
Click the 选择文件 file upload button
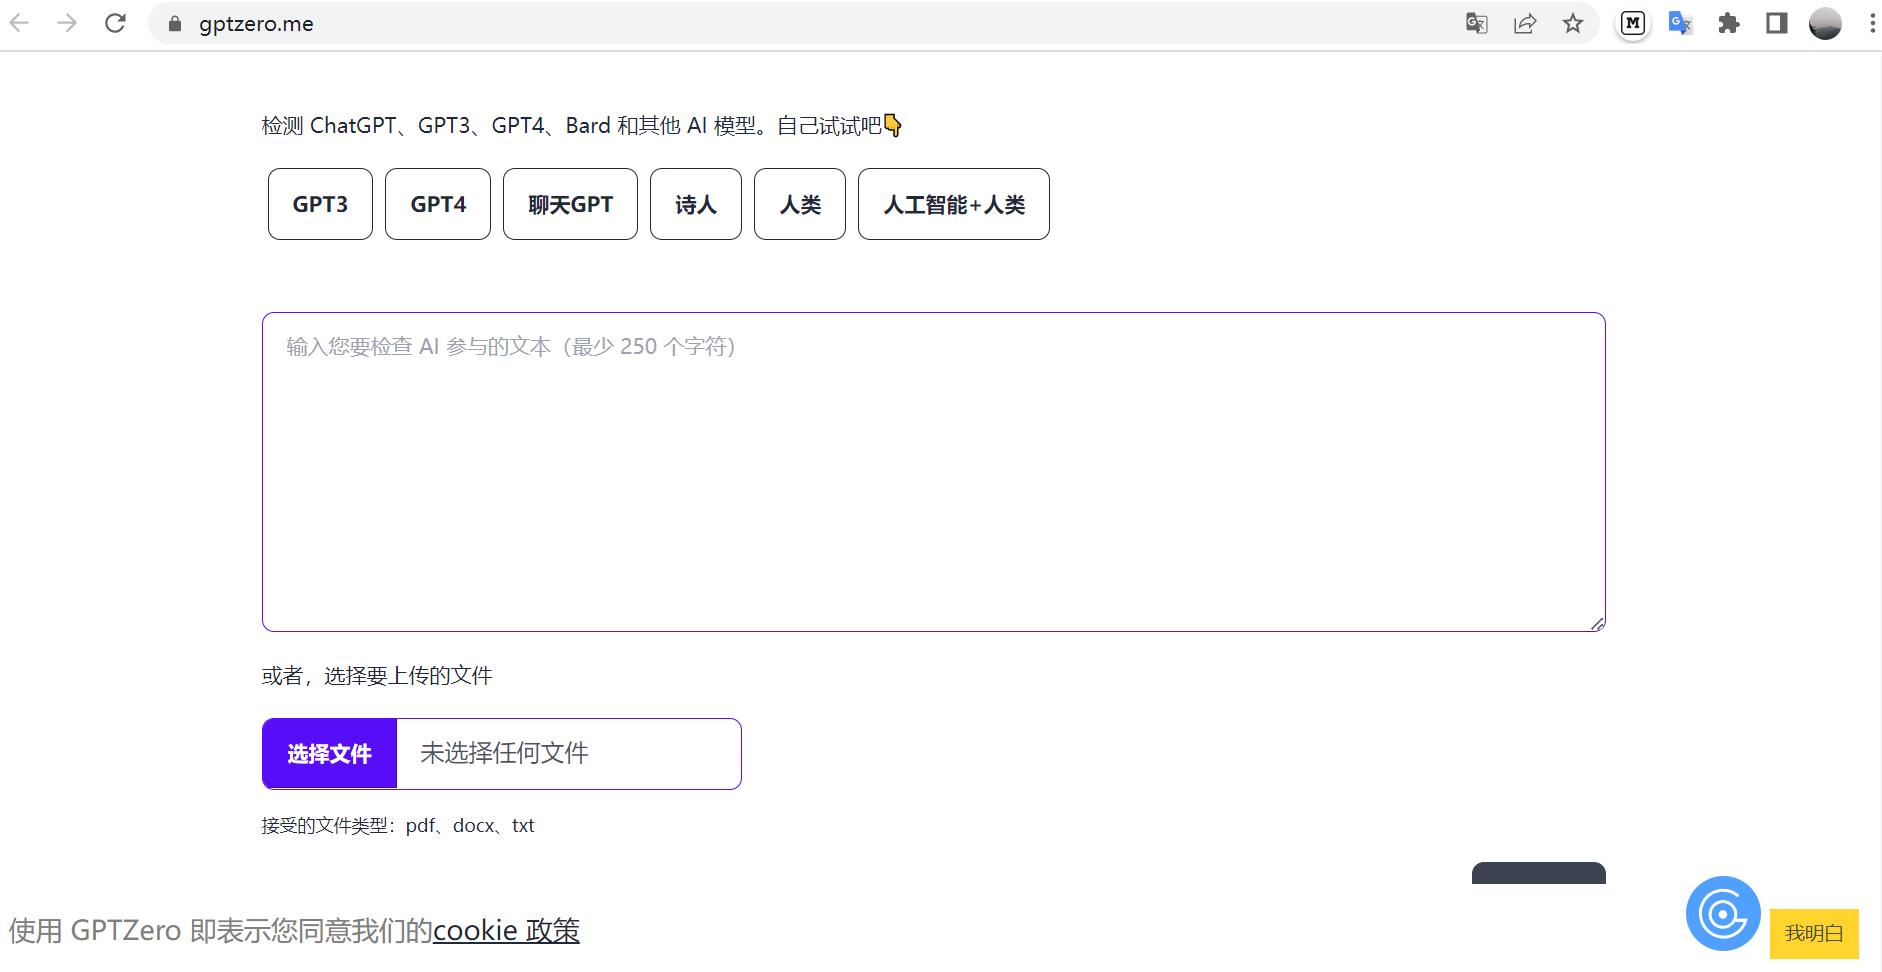coord(328,753)
